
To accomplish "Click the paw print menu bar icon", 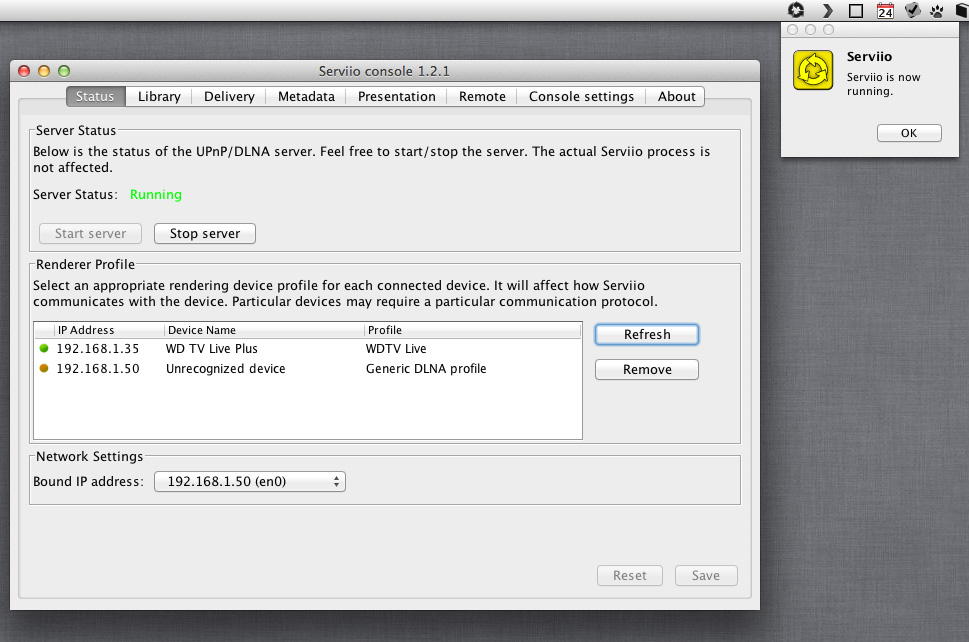I will coord(937,11).
